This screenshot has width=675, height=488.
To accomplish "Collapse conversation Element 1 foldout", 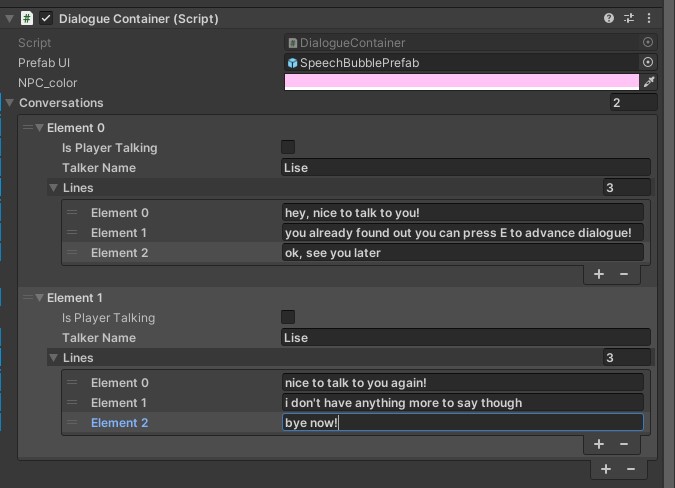I will click(40, 298).
